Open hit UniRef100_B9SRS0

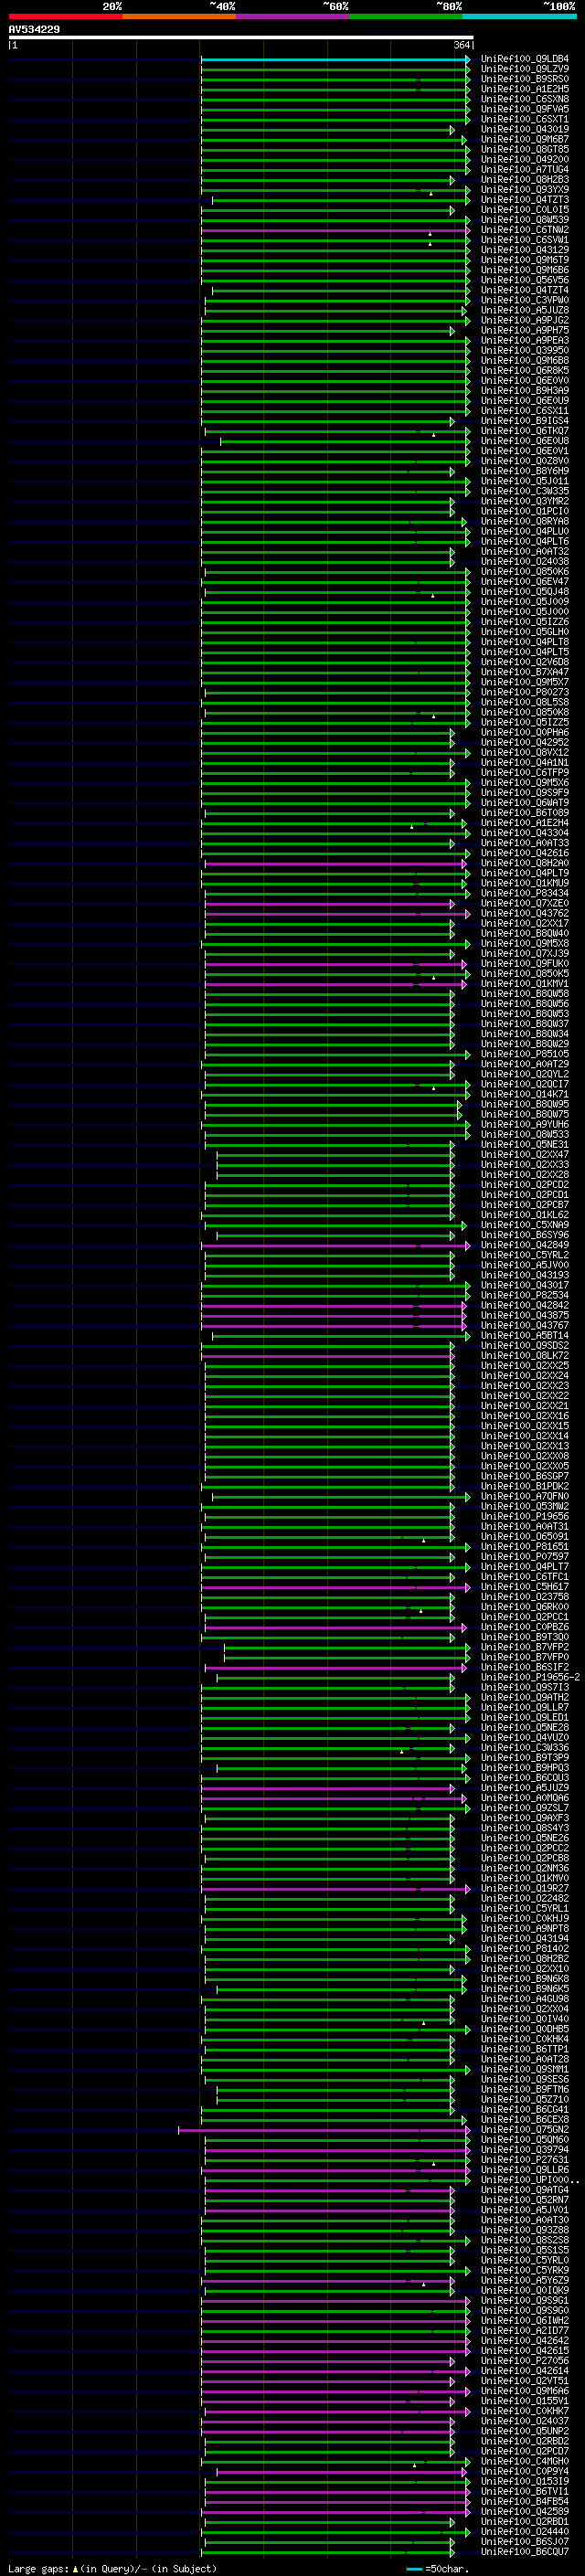coord(524,79)
